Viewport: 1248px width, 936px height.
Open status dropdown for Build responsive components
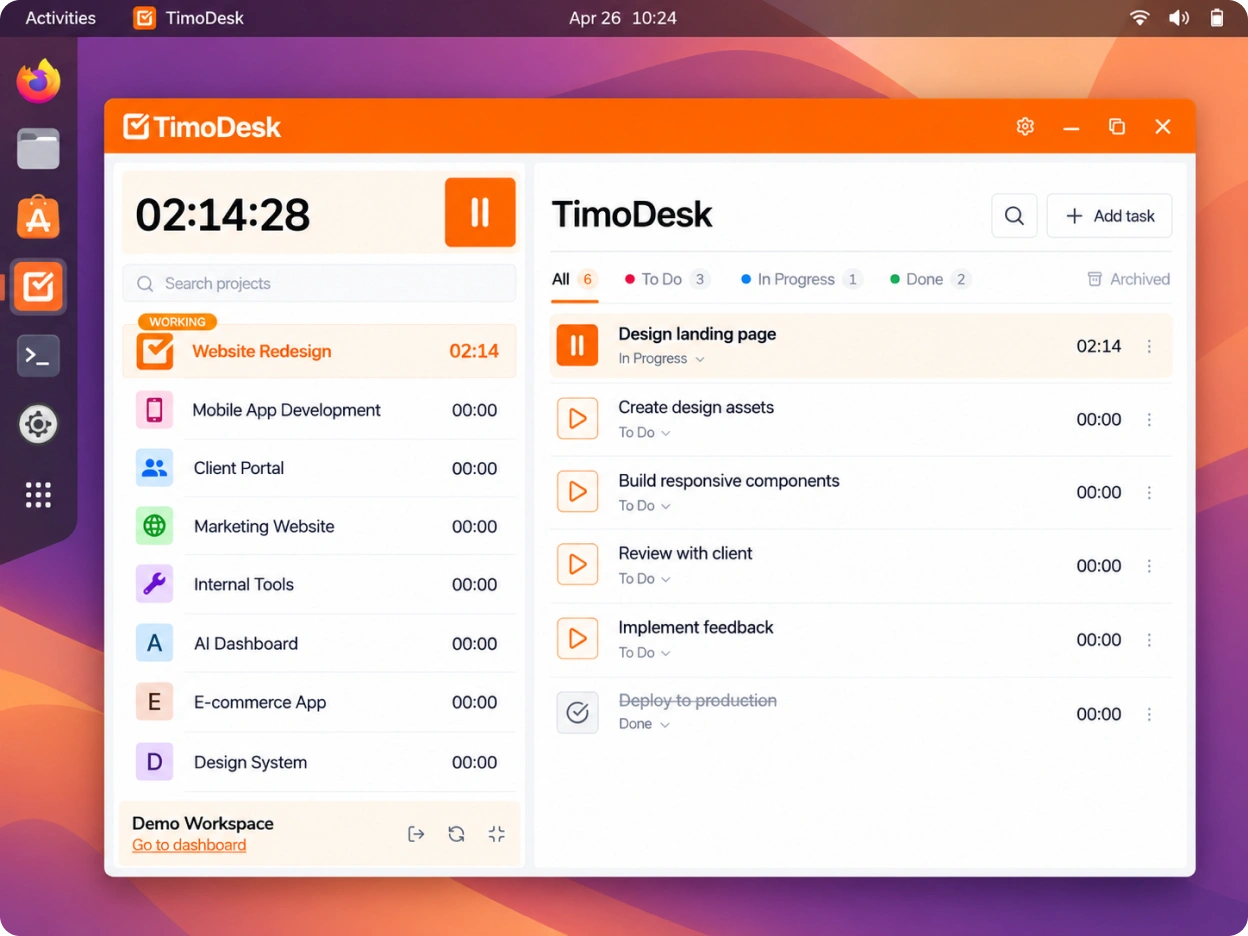(645, 506)
